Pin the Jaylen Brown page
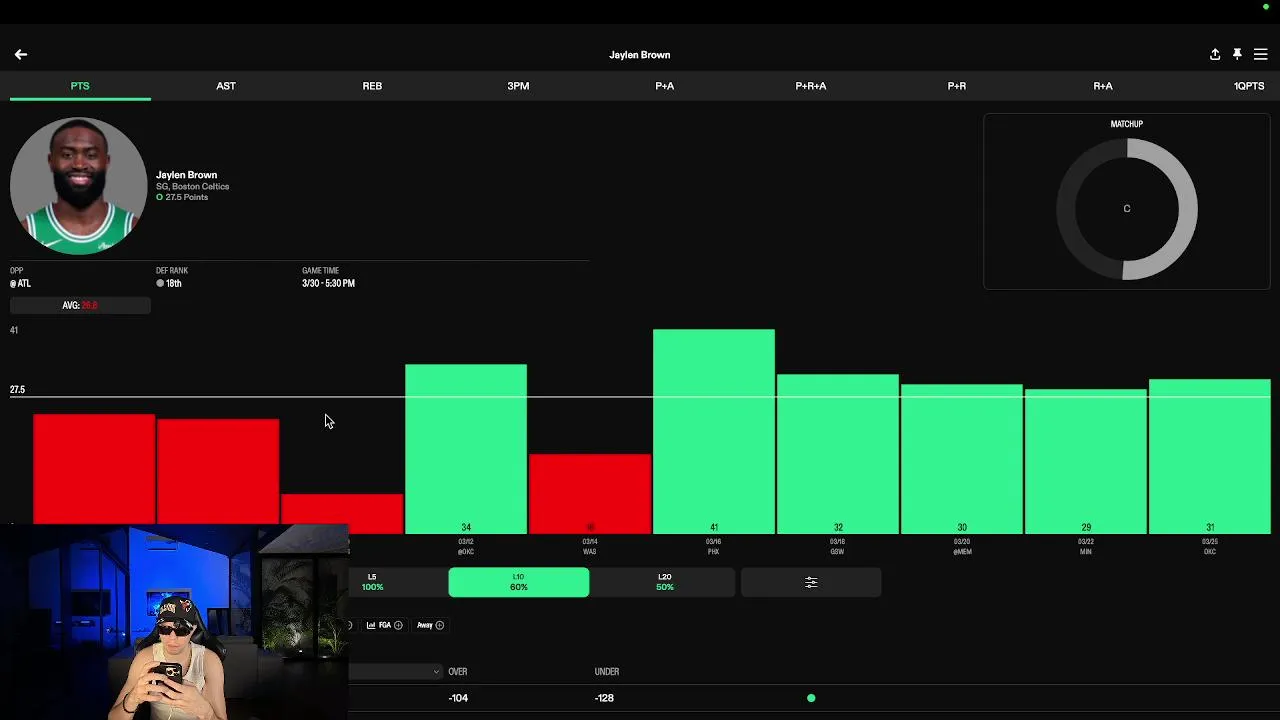This screenshot has height=720, width=1280. coord(1237,55)
